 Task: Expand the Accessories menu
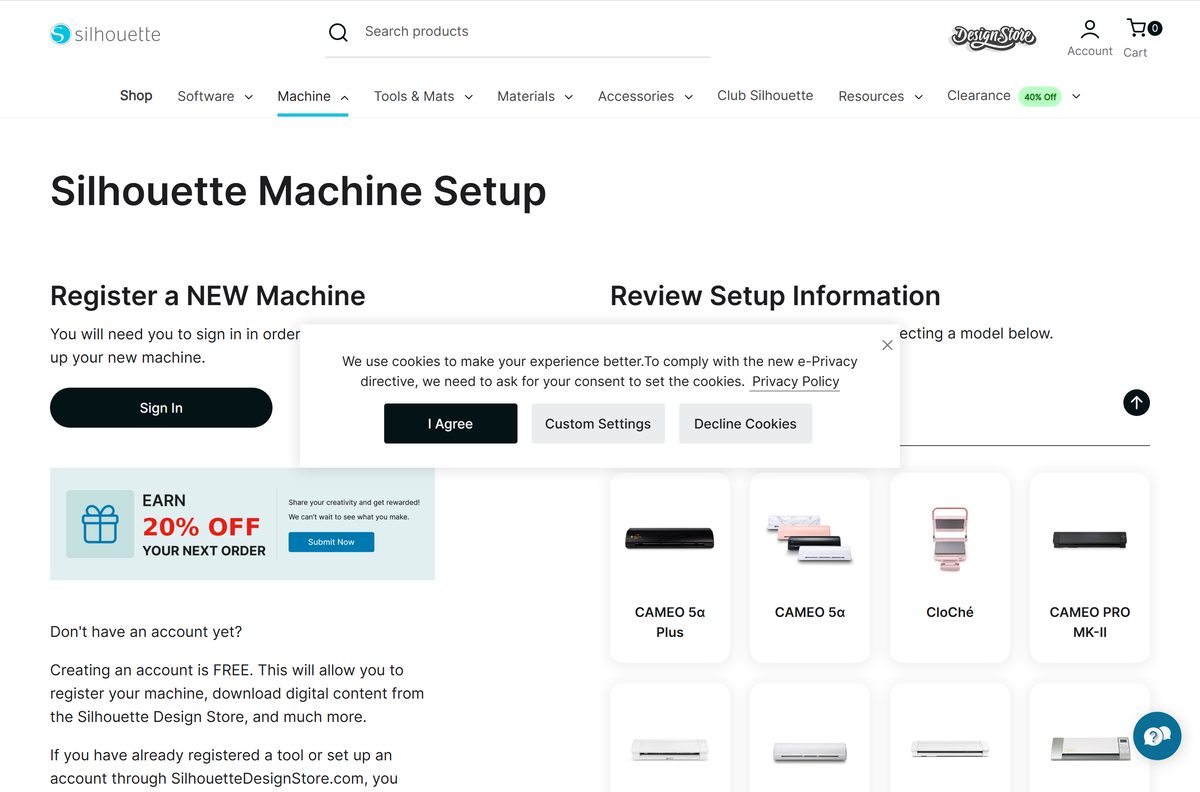pyautogui.click(x=645, y=96)
